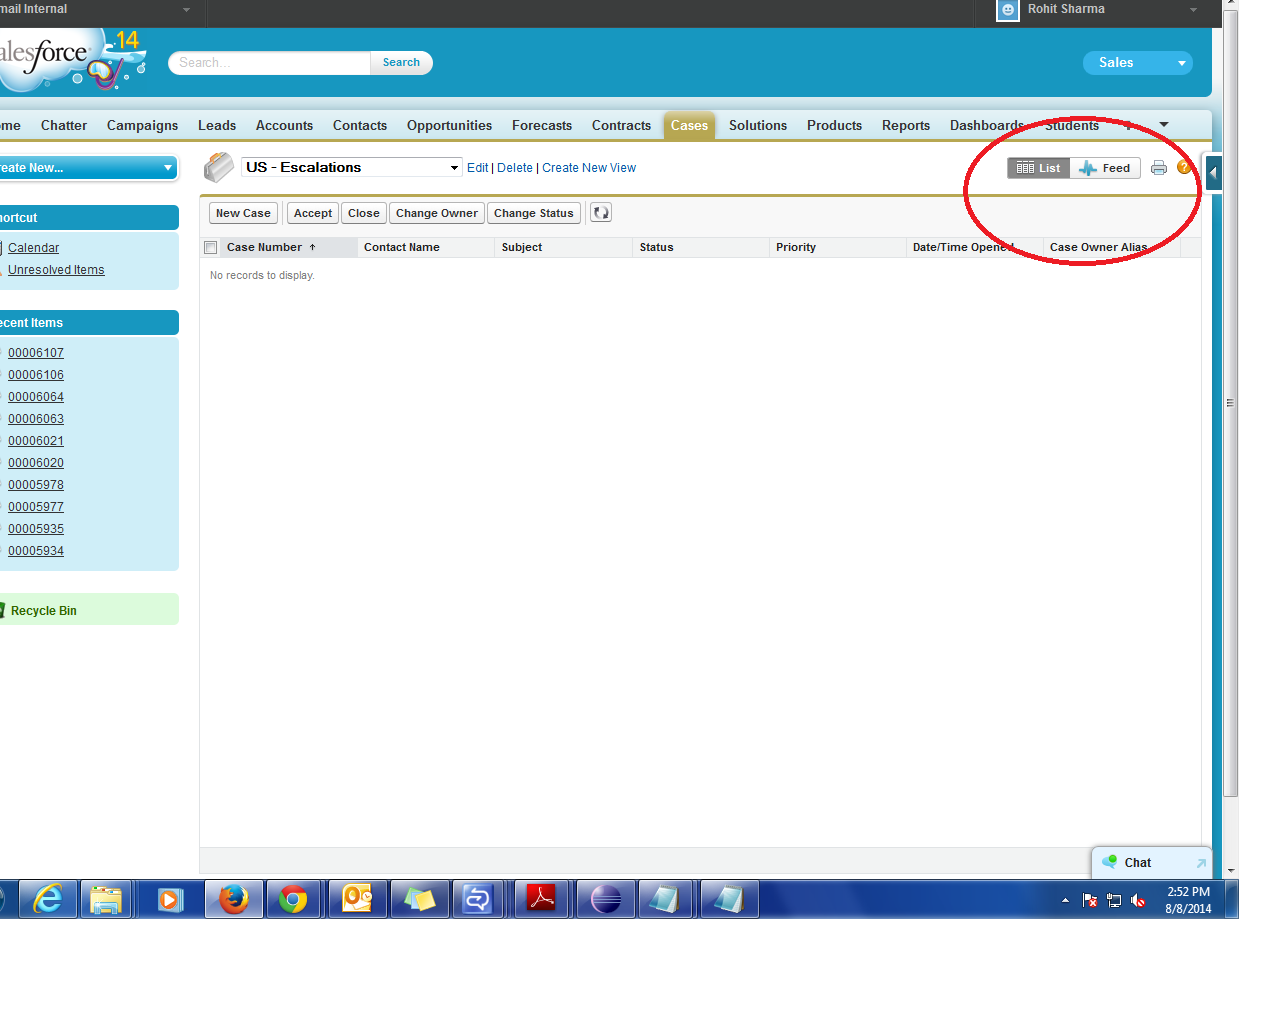This screenshot has height=1024, width=1280.
Task: Go to the Chatter tab
Action: click(64, 126)
